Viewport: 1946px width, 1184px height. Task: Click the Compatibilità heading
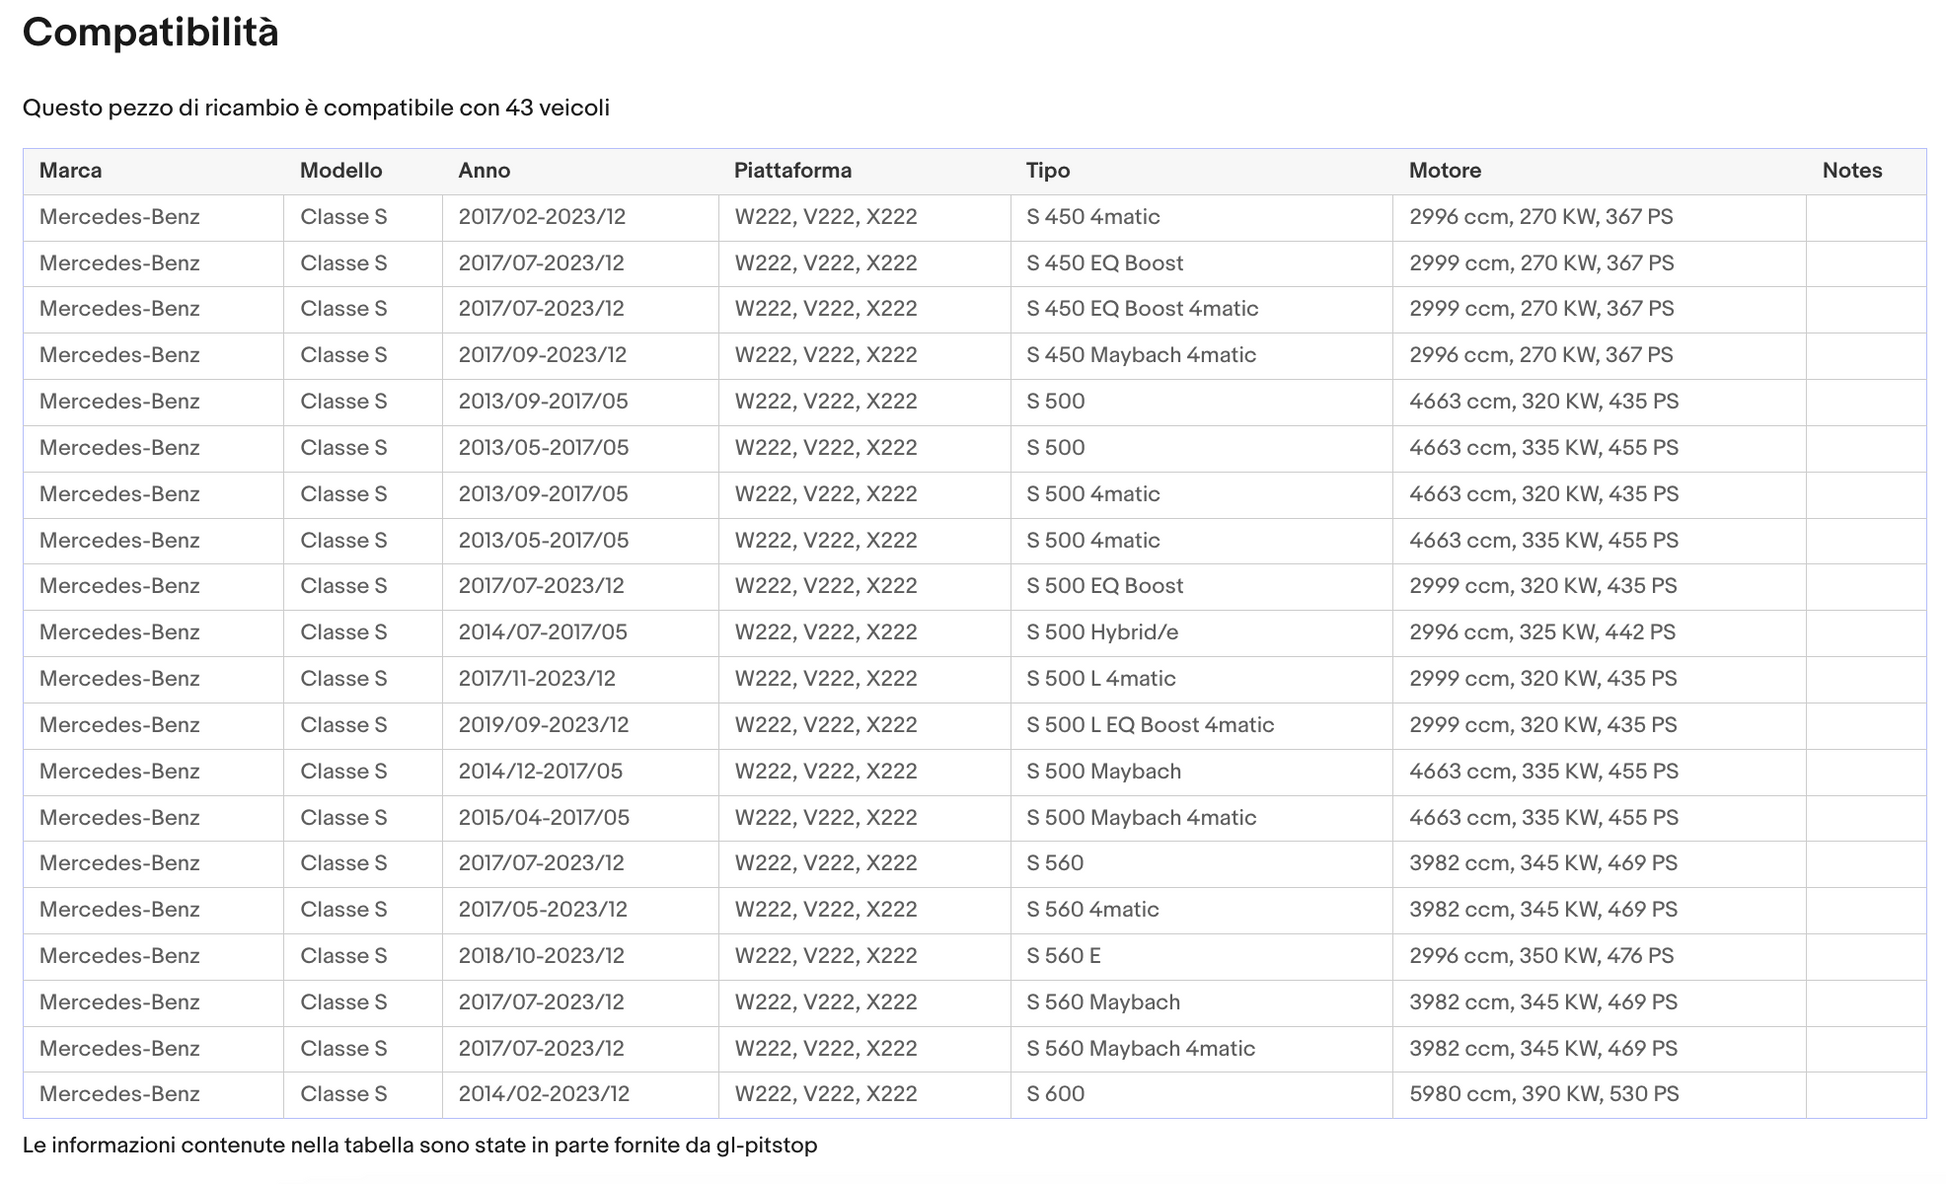pos(150,32)
